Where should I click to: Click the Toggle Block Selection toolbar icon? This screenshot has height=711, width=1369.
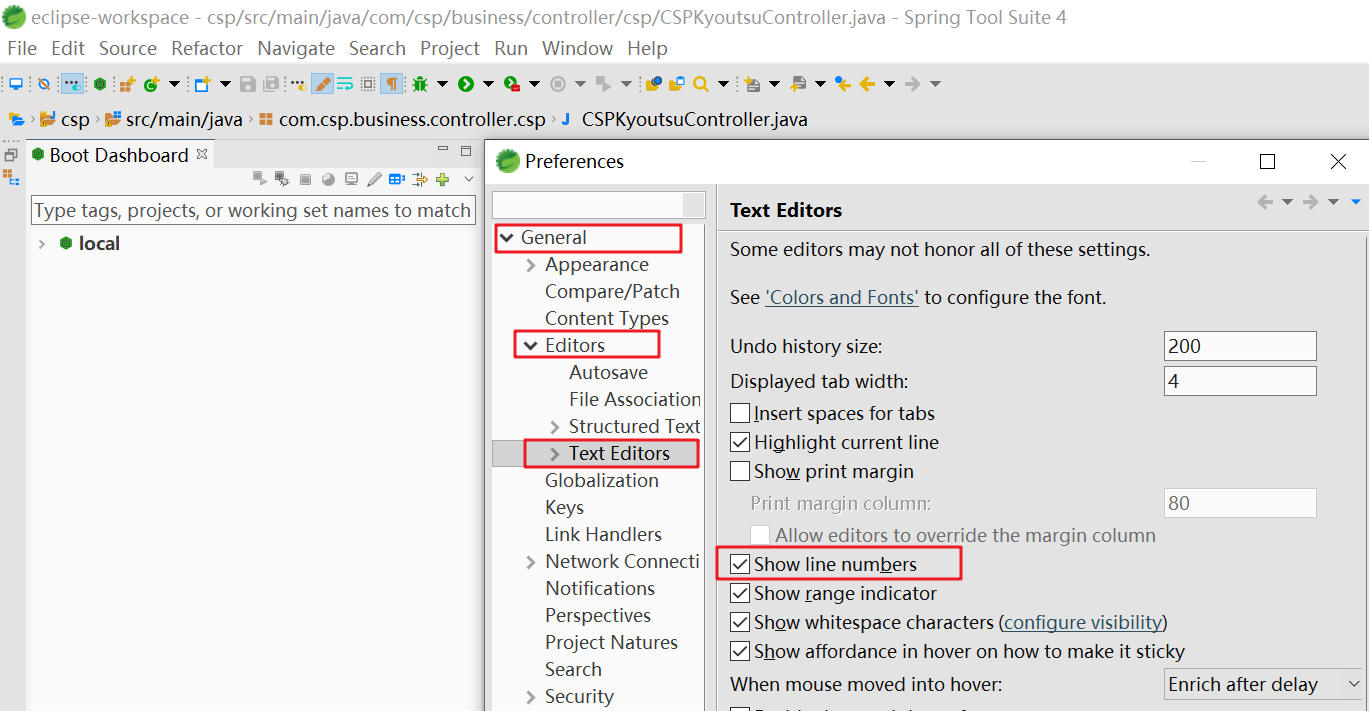368,84
